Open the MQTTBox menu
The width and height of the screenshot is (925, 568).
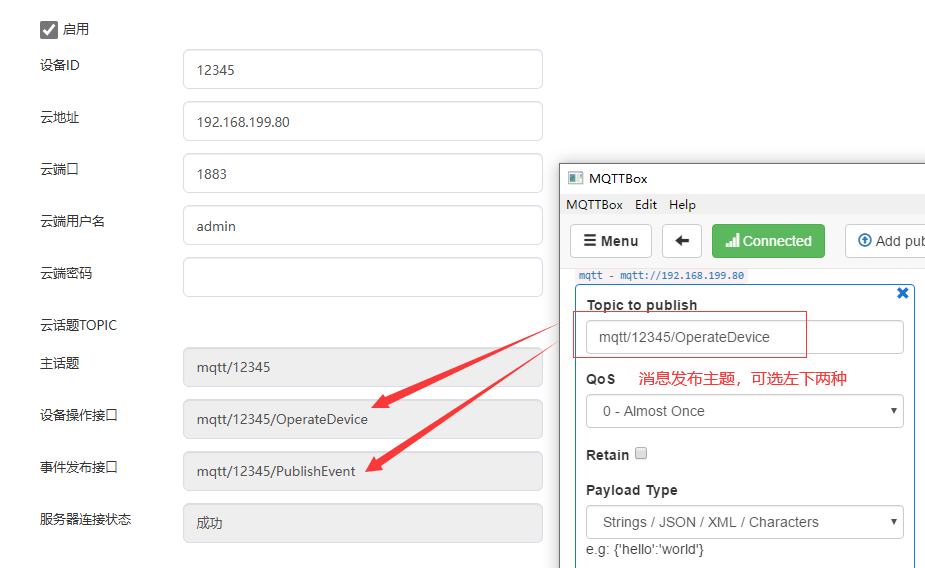[x=594, y=205]
